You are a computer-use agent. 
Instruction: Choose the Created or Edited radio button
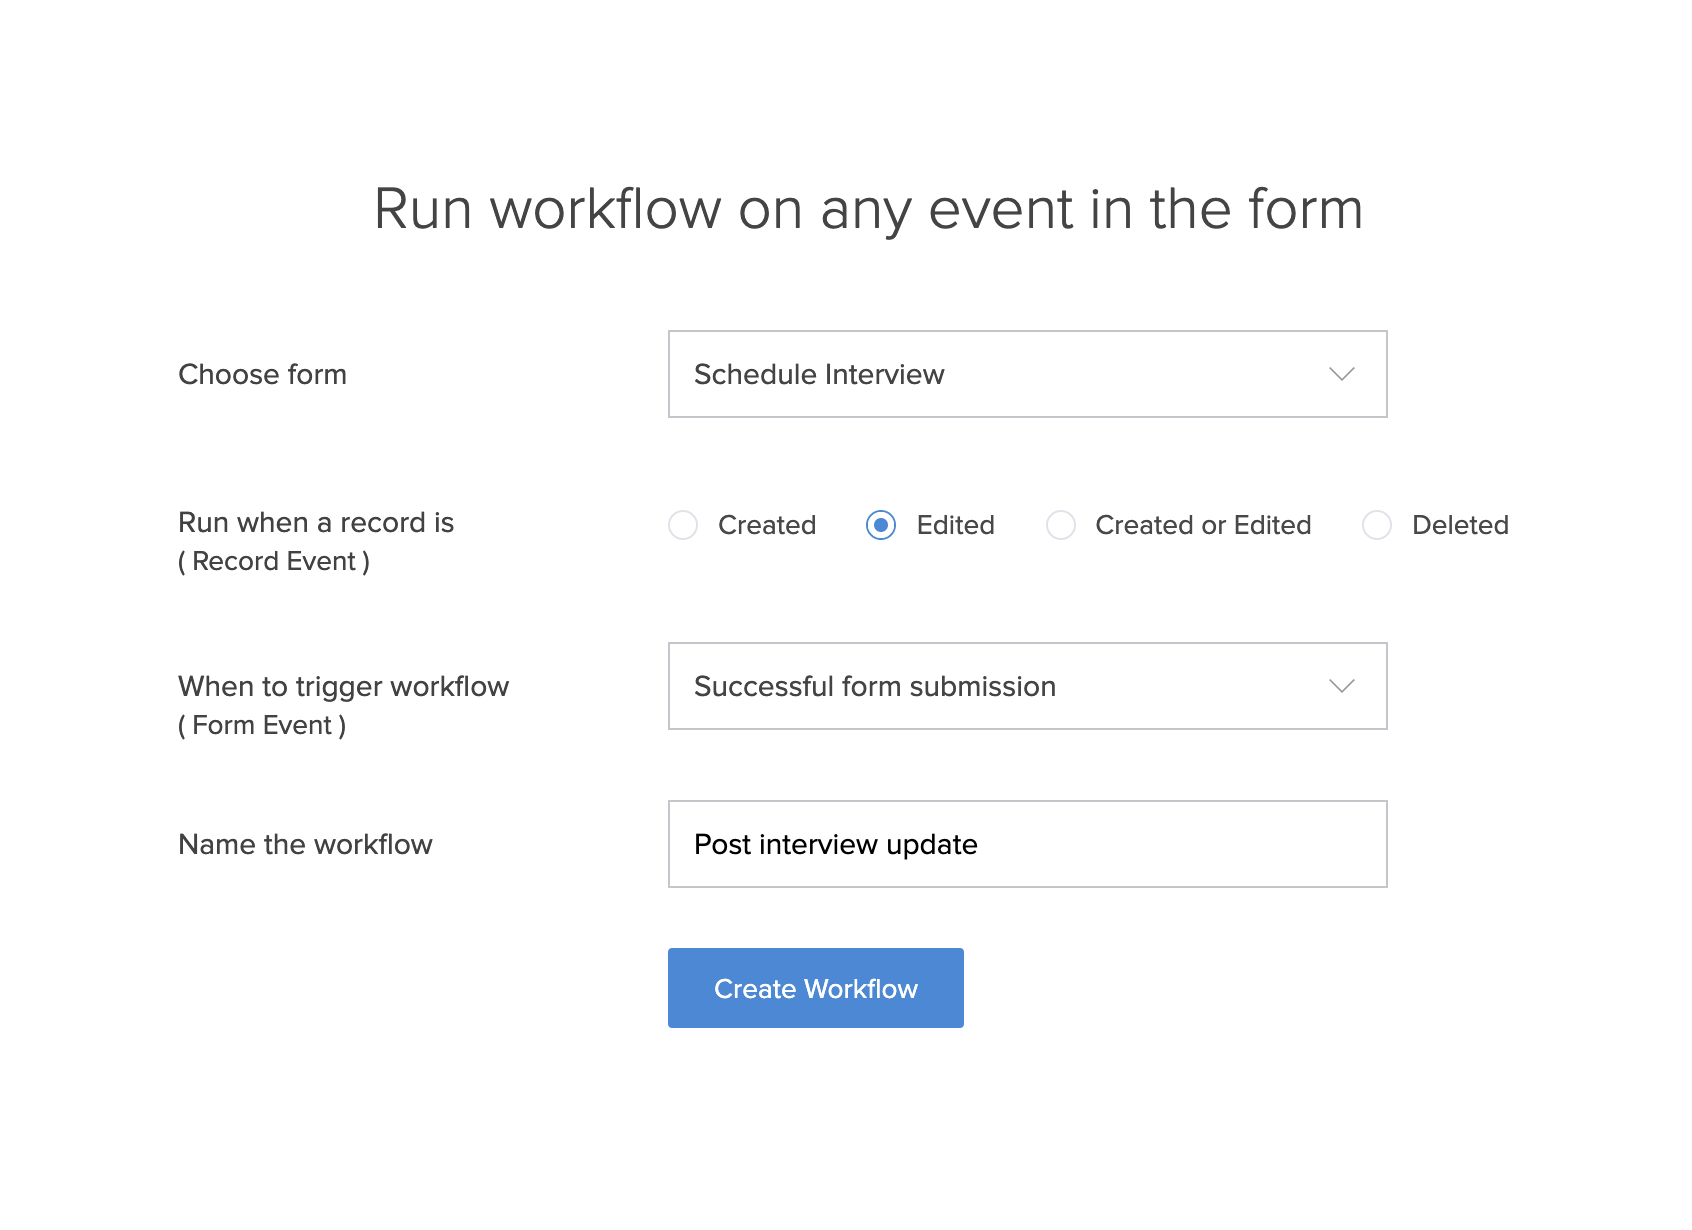pyautogui.click(x=1061, y=525)
